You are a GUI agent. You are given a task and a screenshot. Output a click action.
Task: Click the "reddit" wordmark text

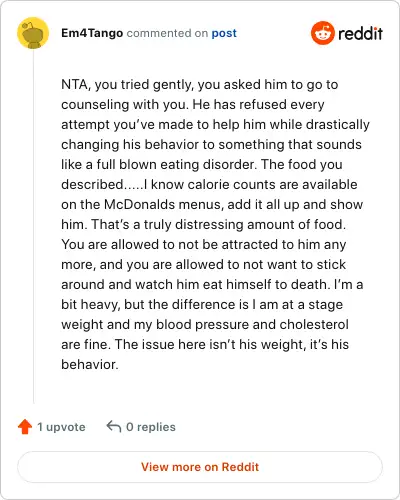pyautogui.click(x=360, y=33)
